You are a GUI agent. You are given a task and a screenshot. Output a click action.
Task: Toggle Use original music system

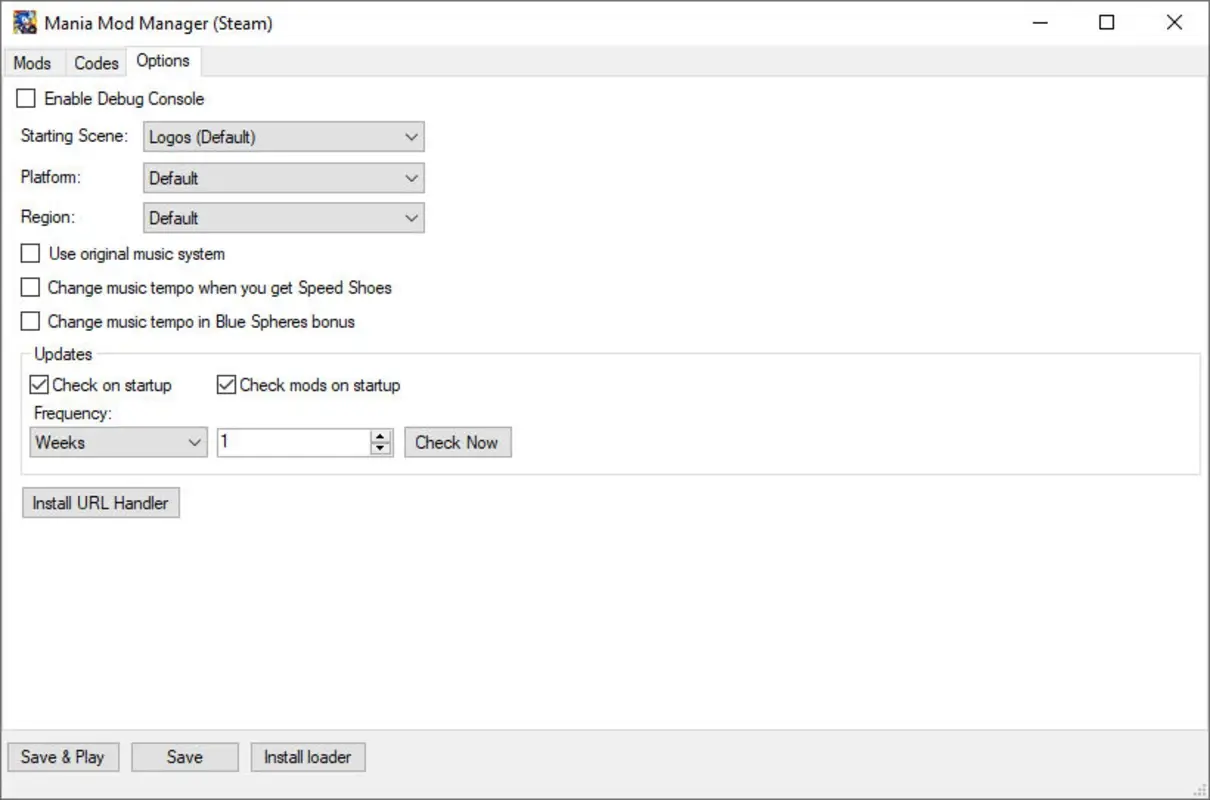[x=30, y=253]
